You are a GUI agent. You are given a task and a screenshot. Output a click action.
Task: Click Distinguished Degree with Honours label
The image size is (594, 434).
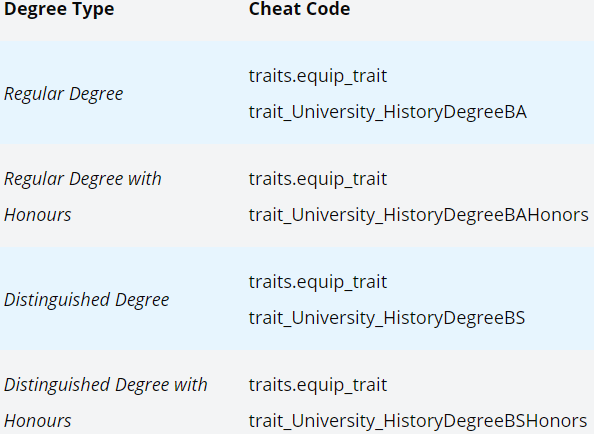pos(106,403)
